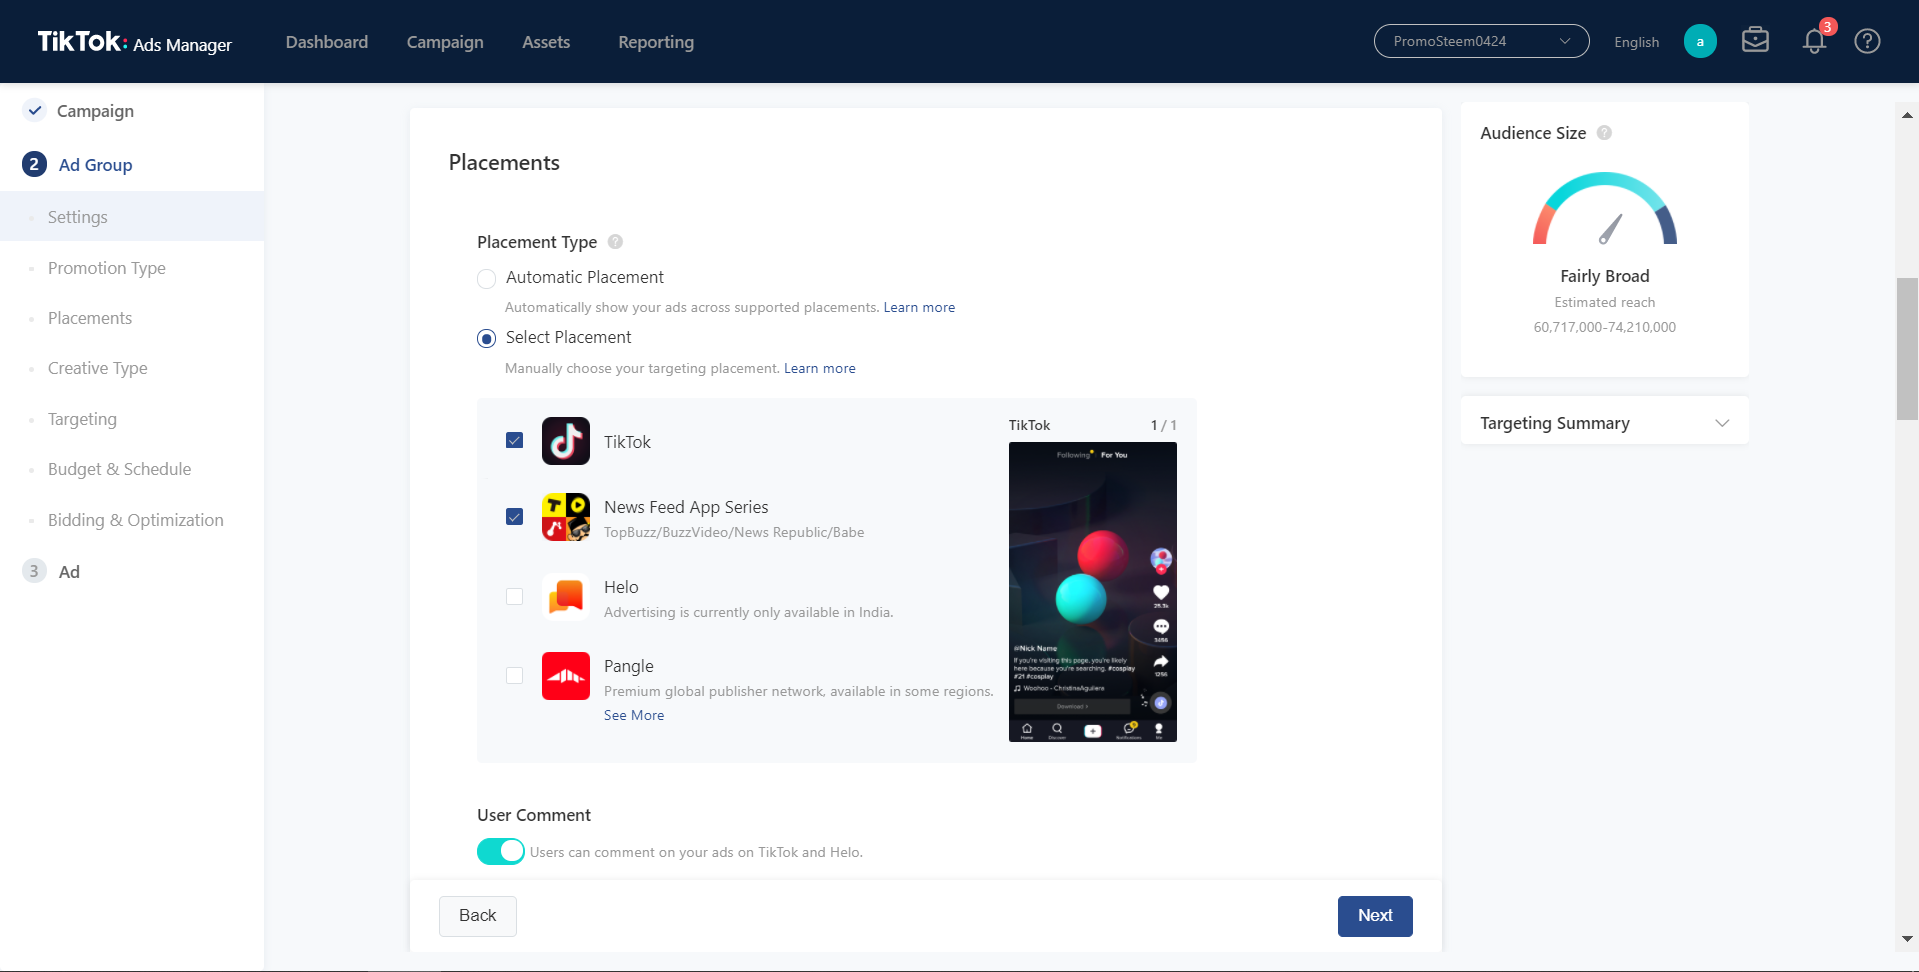Click the Ad Group step 2 badge

point(34,164)
